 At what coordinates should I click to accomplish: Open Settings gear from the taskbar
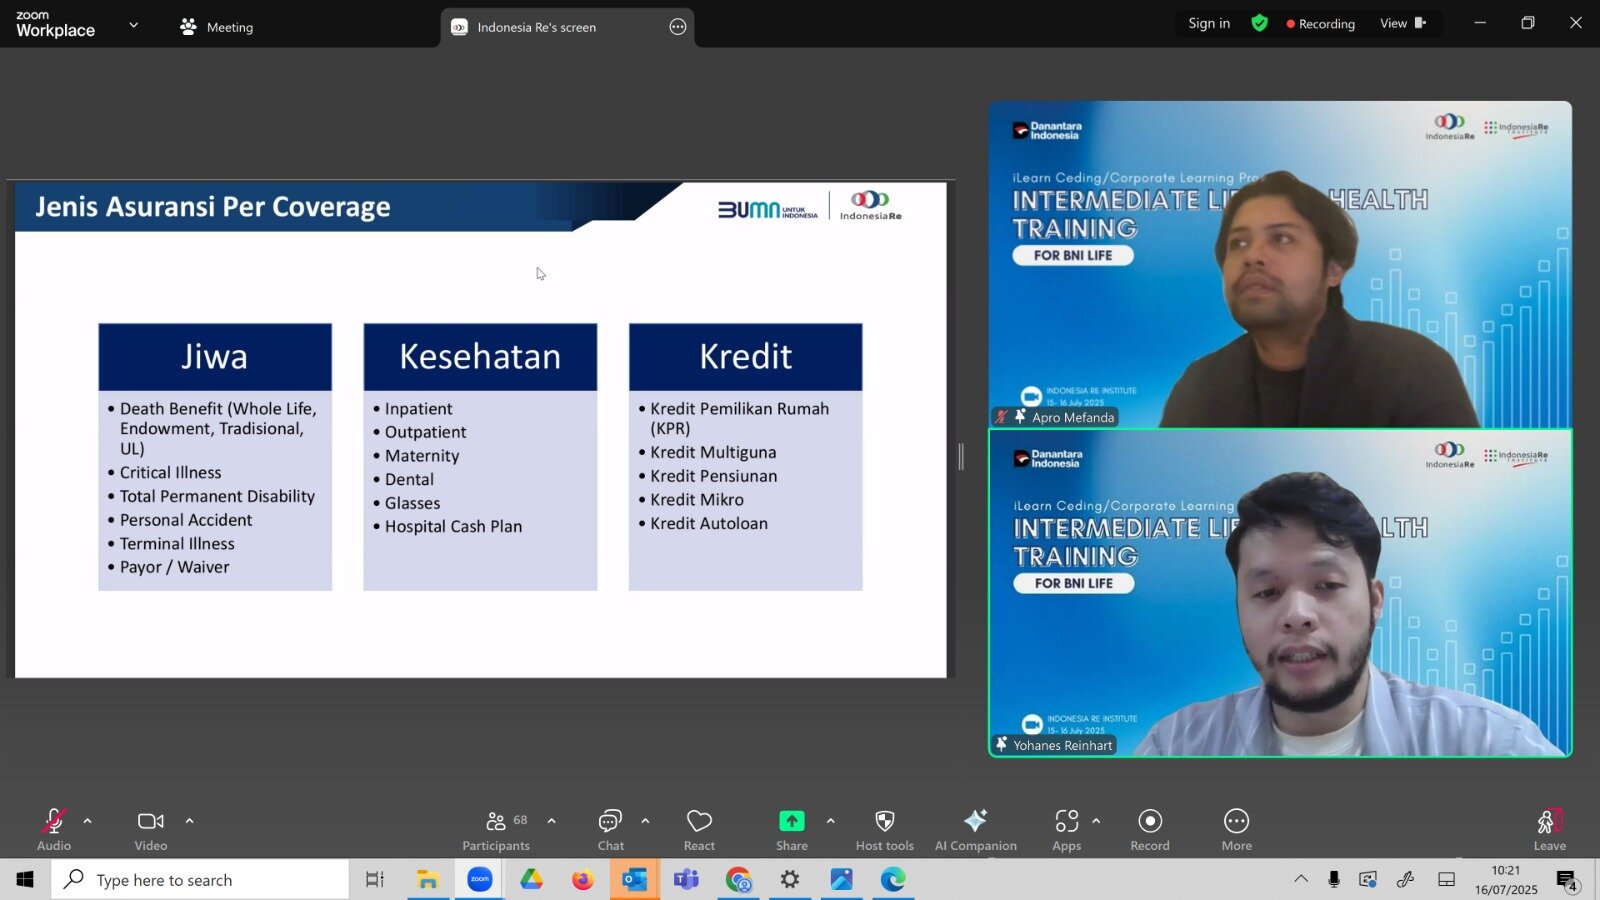pos(790,879)
